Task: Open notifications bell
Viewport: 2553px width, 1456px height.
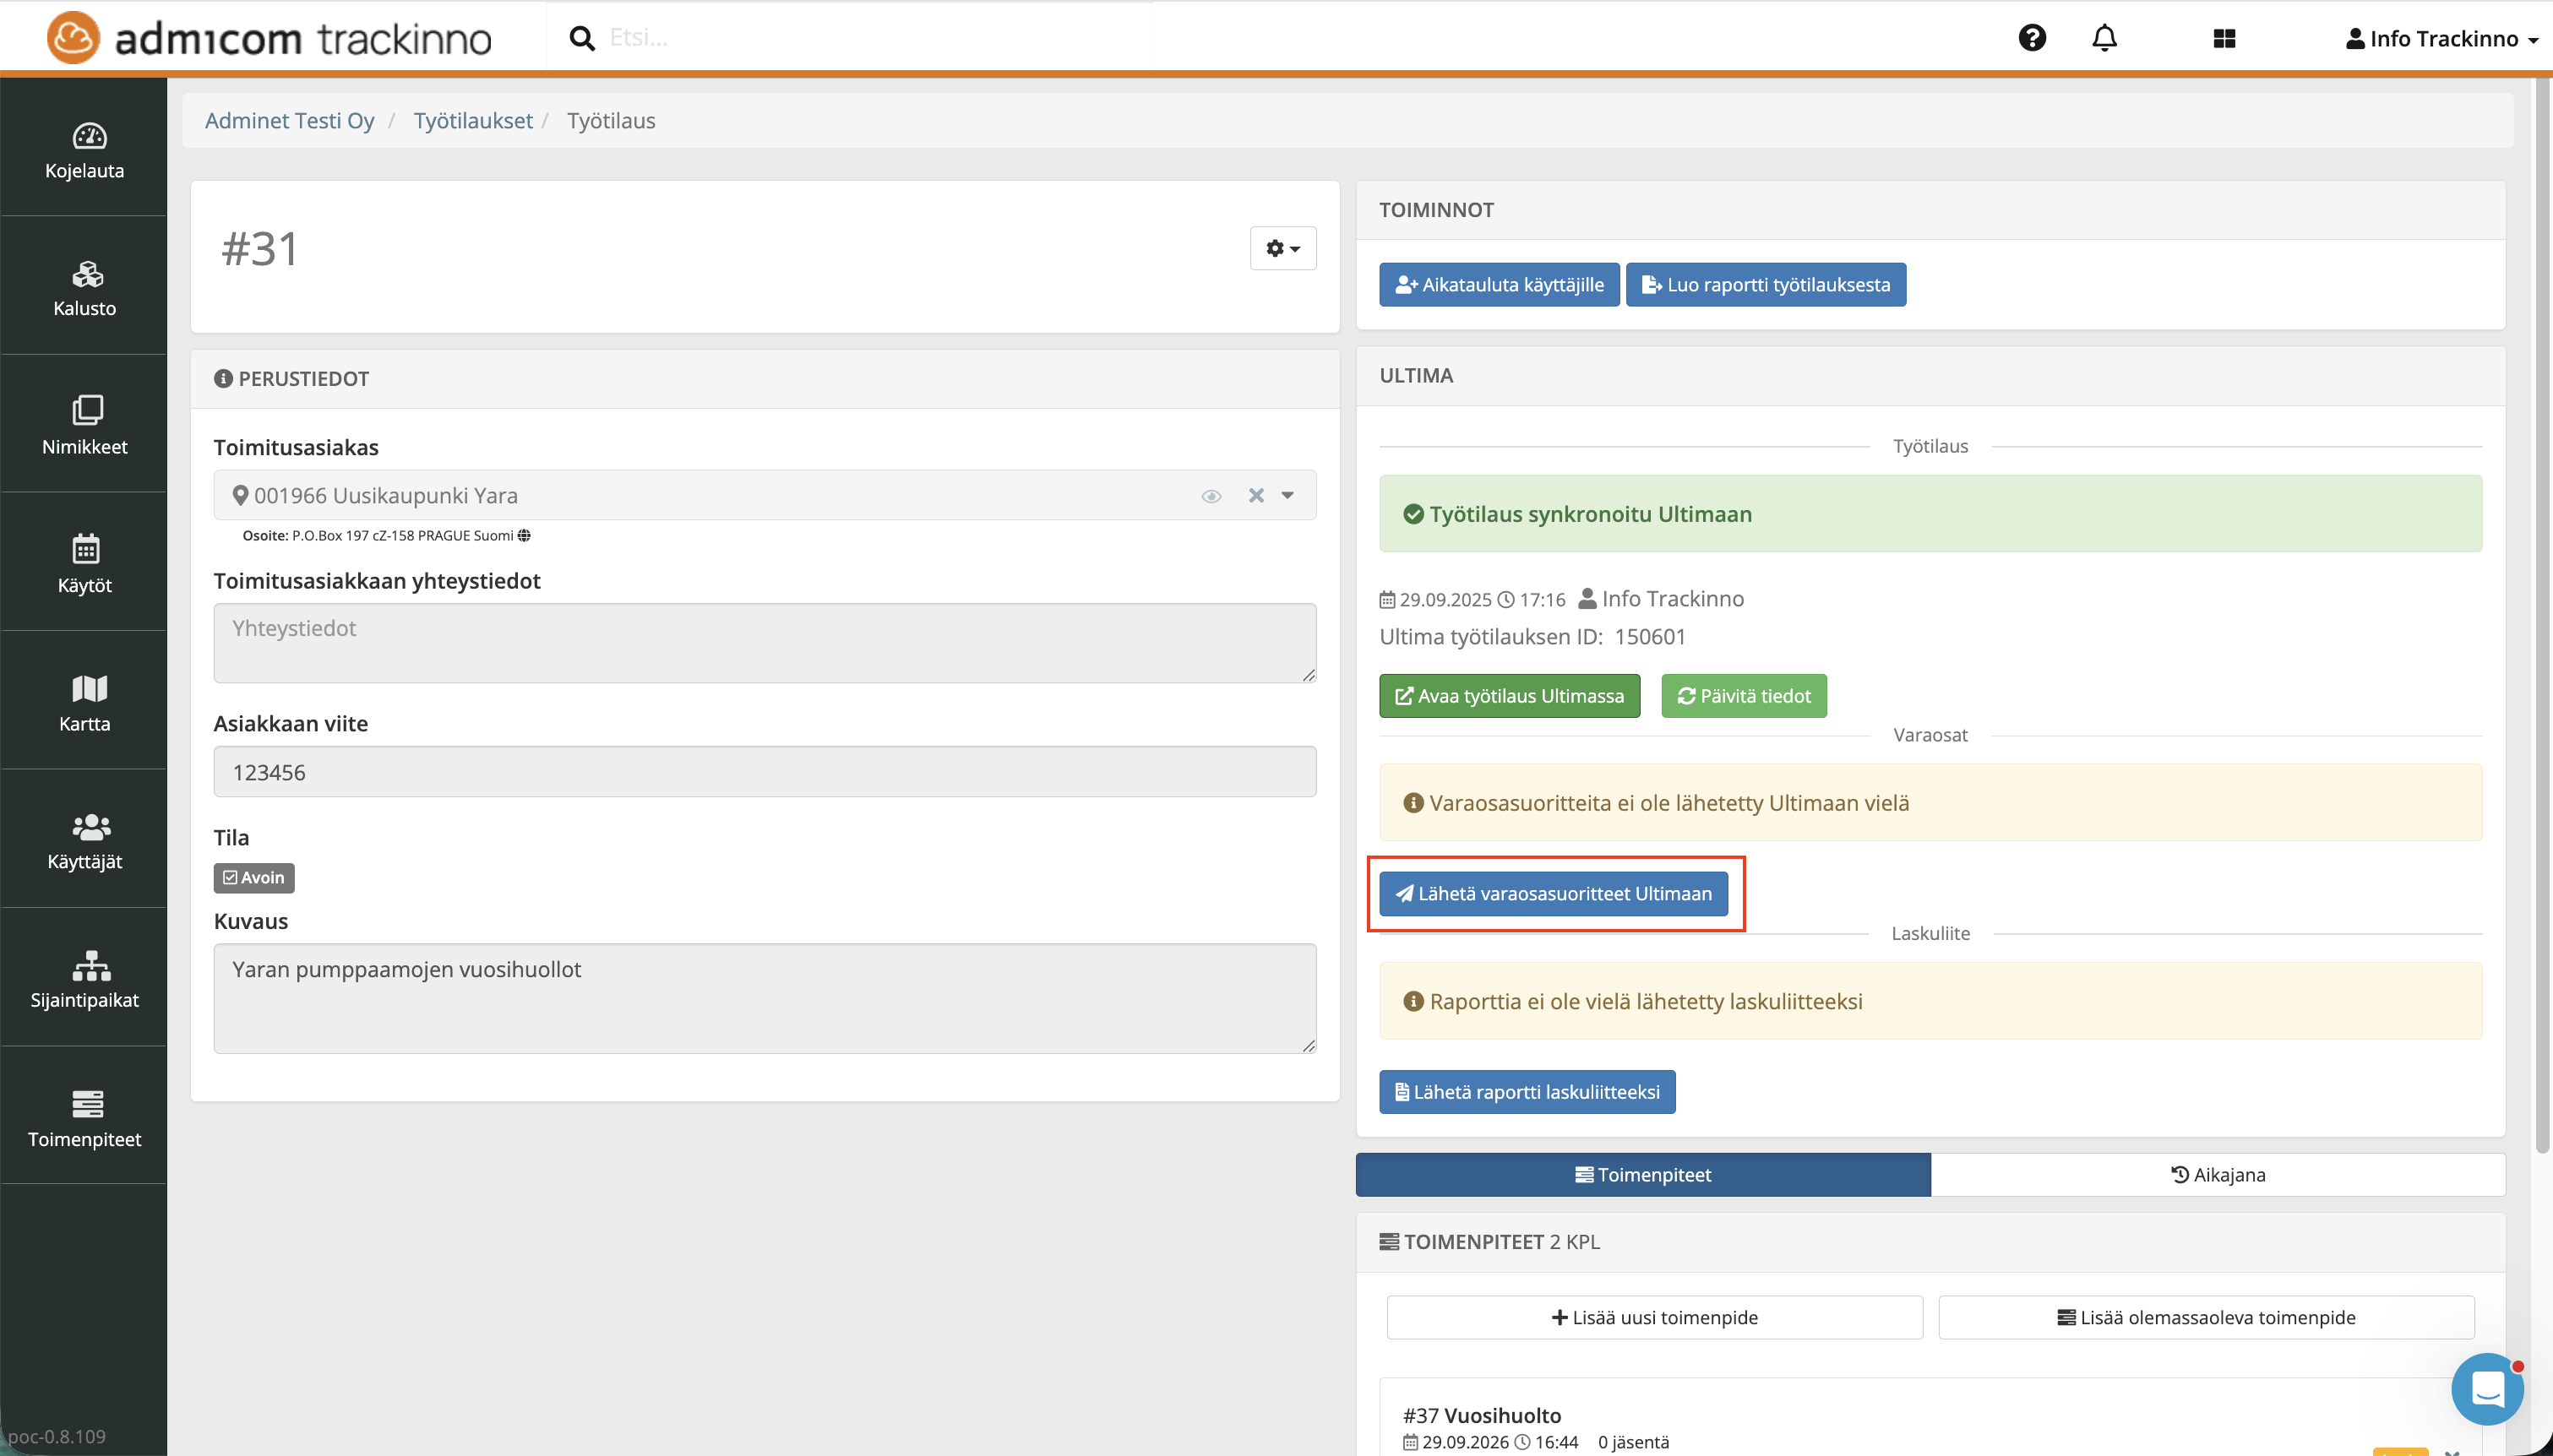Action: click(2104, 38)
